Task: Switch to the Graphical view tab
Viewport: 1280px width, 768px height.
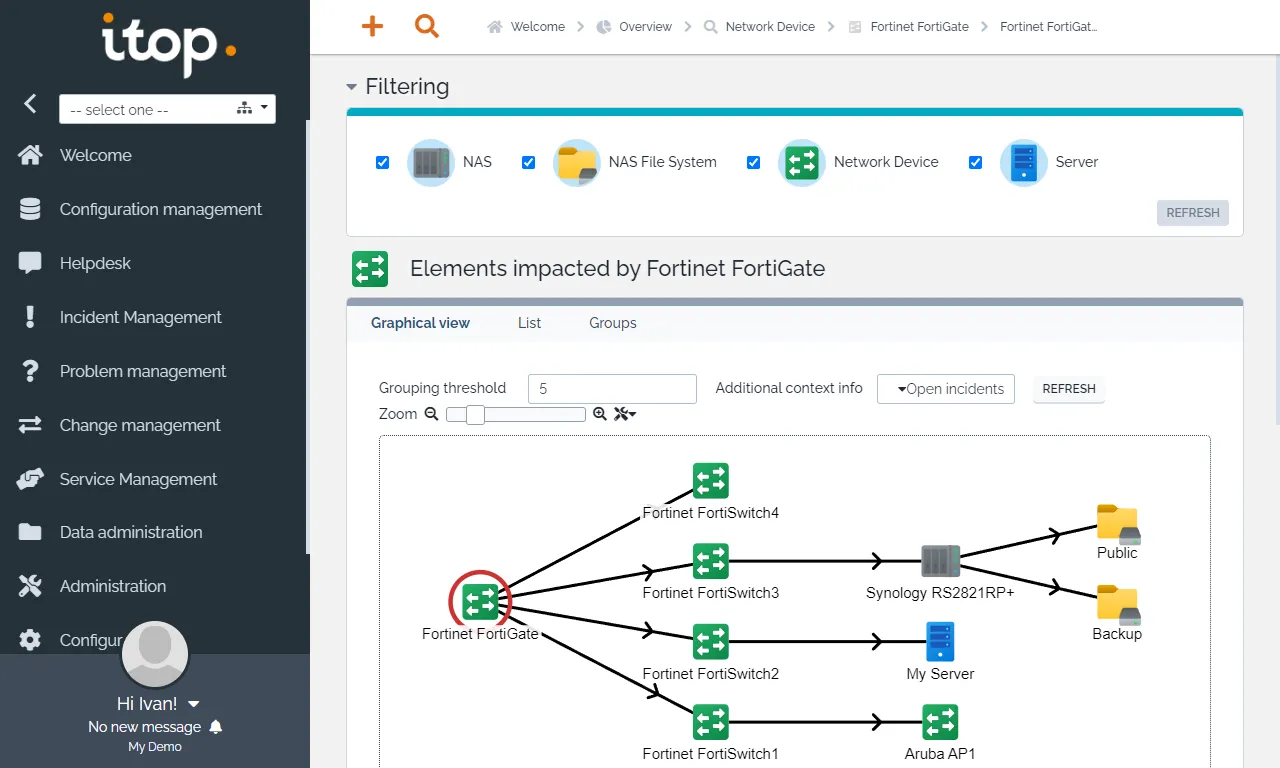Action: pos(420,323)
